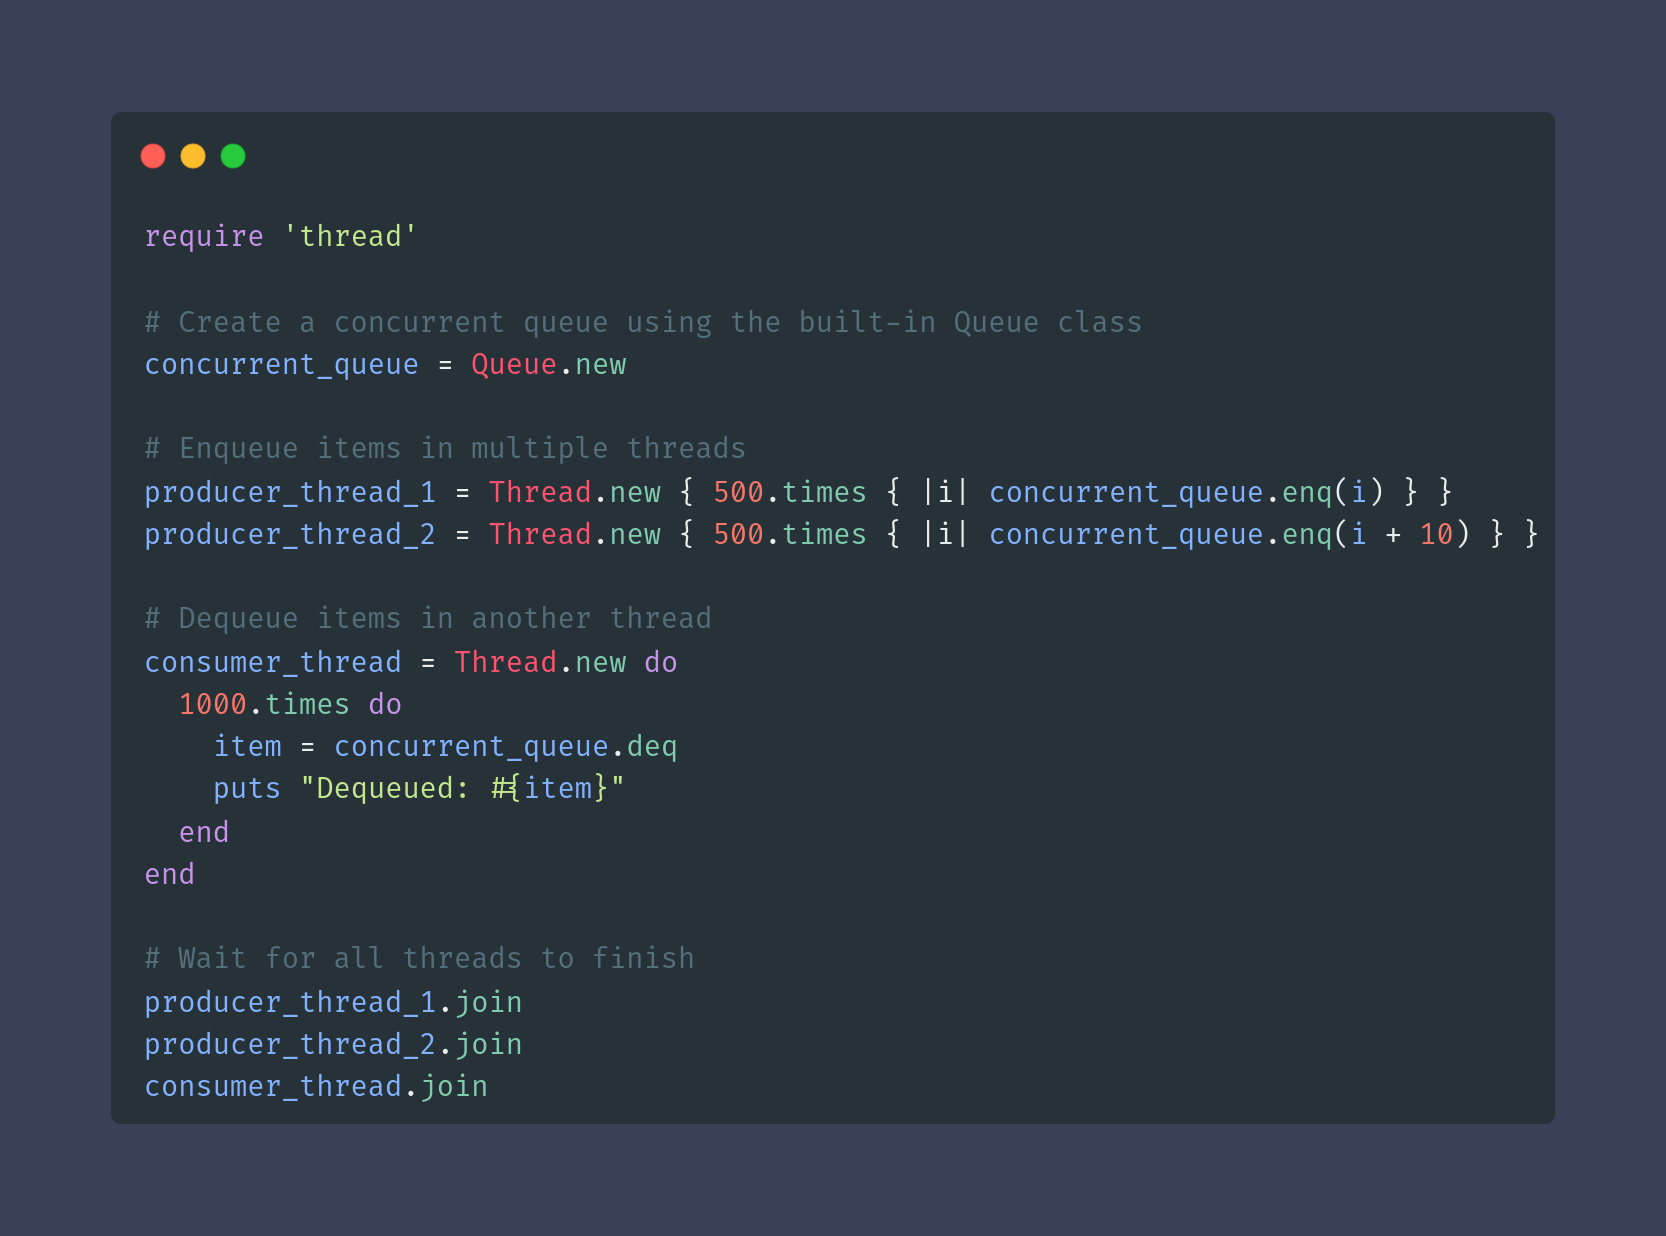The image size is (1666, 1236).
Task: Click the comment "# Enqueue items in multiple threads"
Action: 445,448
